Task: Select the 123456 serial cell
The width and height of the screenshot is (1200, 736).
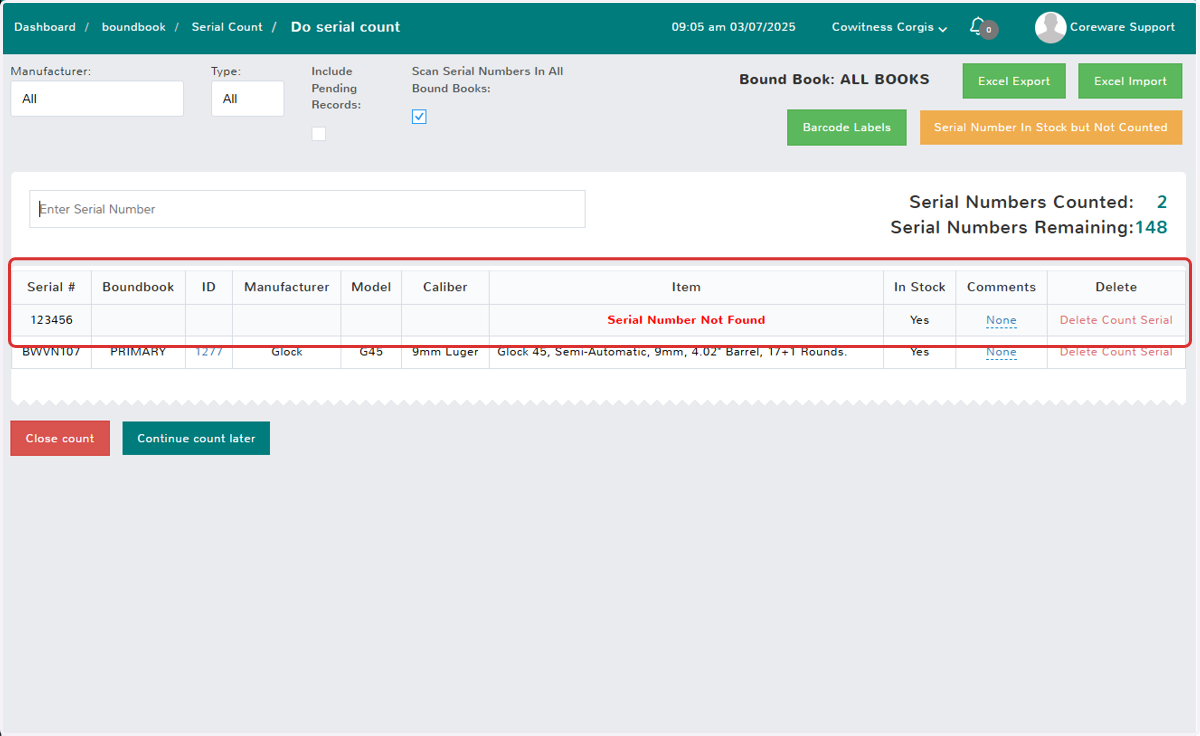Action: (x=51, y=320)
